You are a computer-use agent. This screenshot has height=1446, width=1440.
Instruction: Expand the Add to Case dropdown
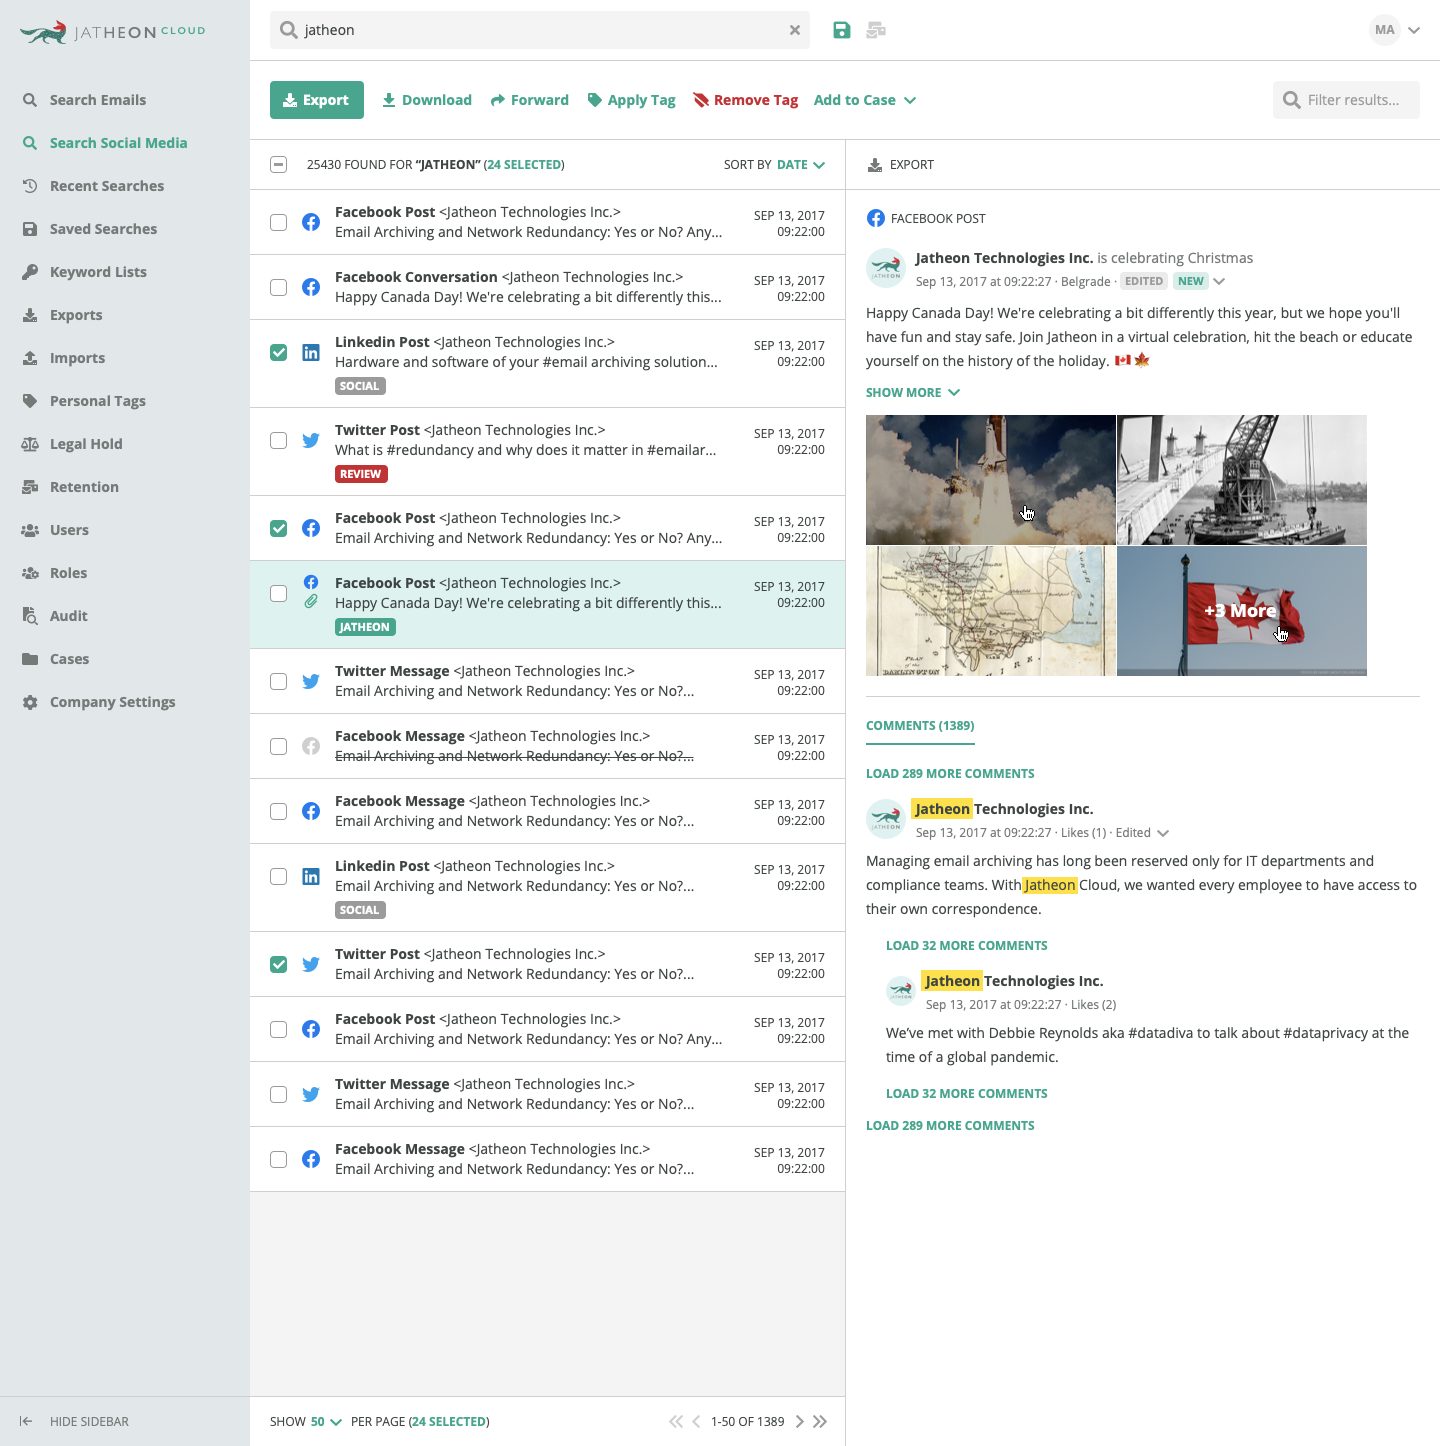[x=865, y=100]
